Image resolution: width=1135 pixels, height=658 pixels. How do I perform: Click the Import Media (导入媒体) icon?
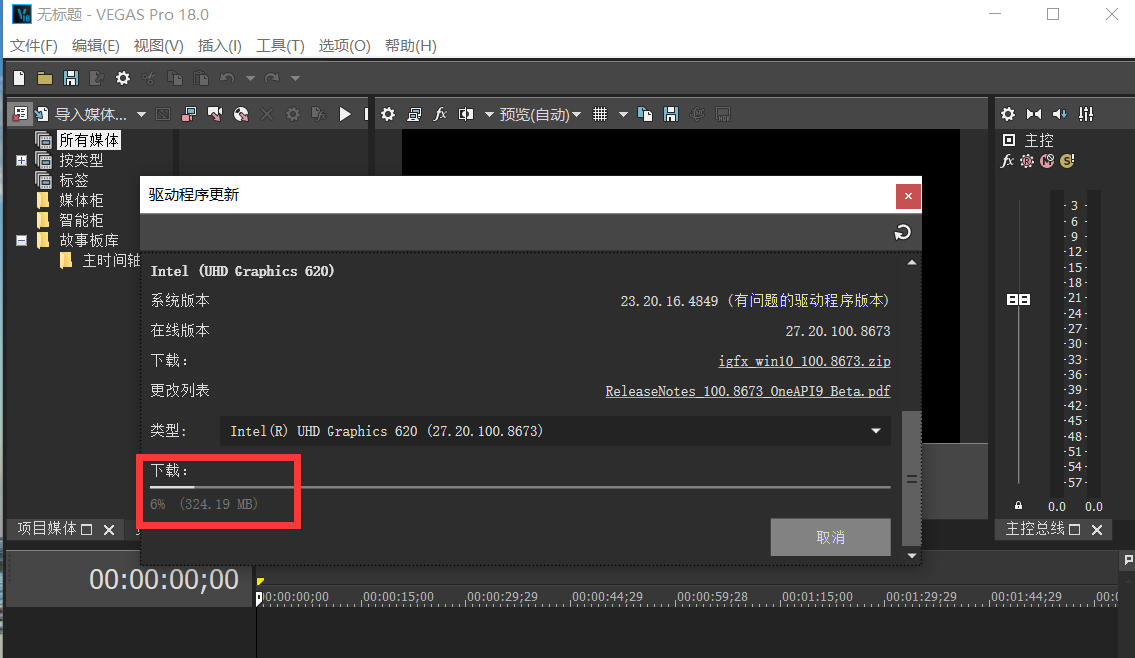pos(42,114)
